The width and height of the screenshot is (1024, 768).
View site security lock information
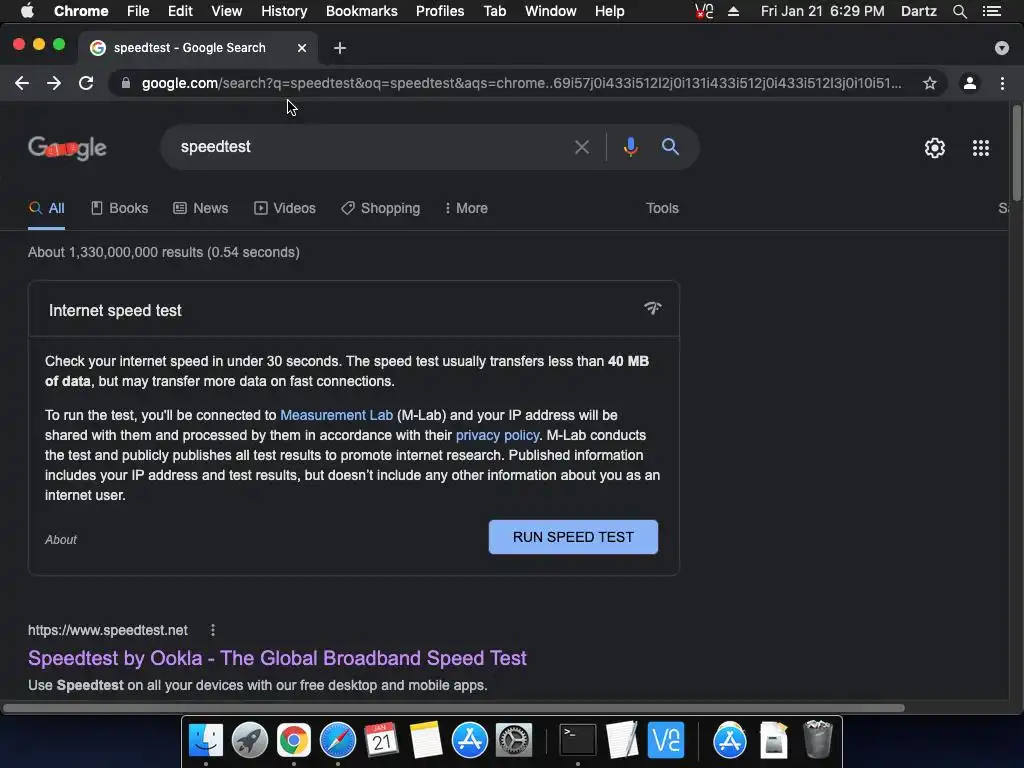pyautogui.click(x=126, y=83)
